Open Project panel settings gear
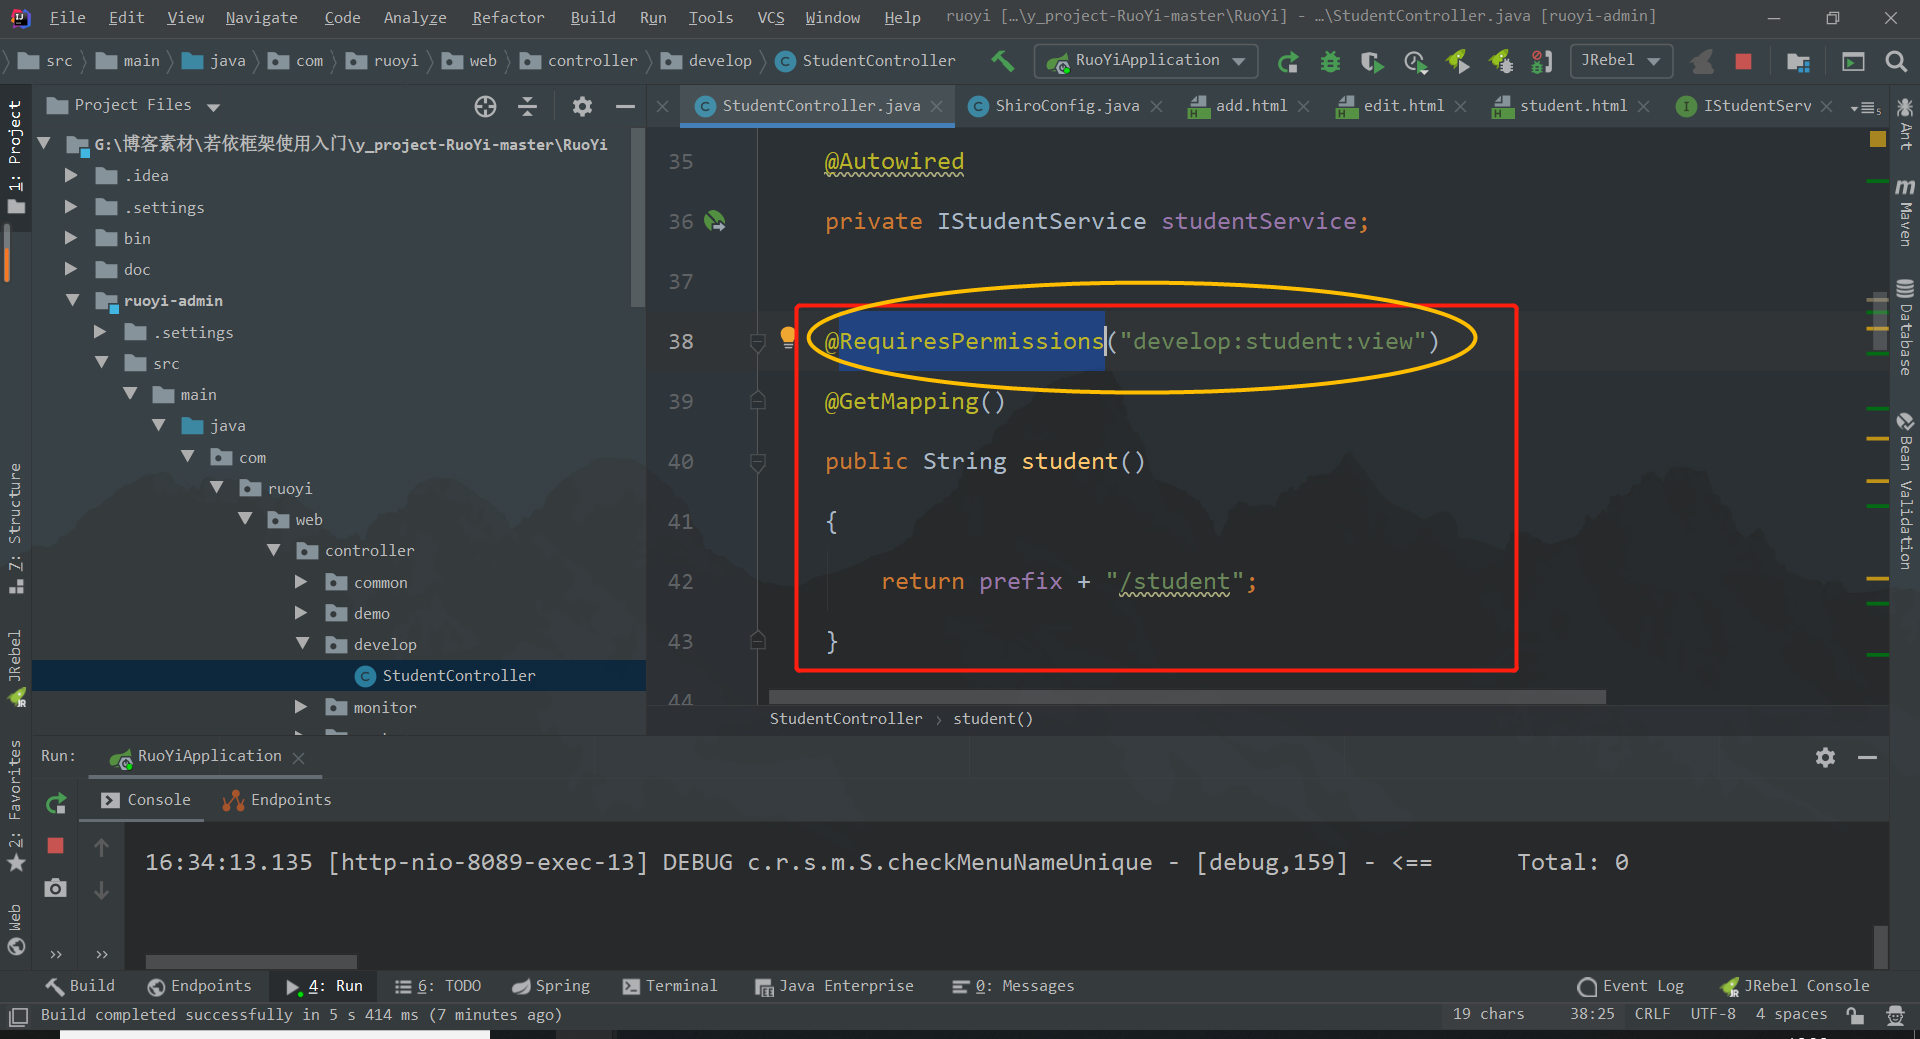This screenshot has width=1920, height=1039. [582, 106]
